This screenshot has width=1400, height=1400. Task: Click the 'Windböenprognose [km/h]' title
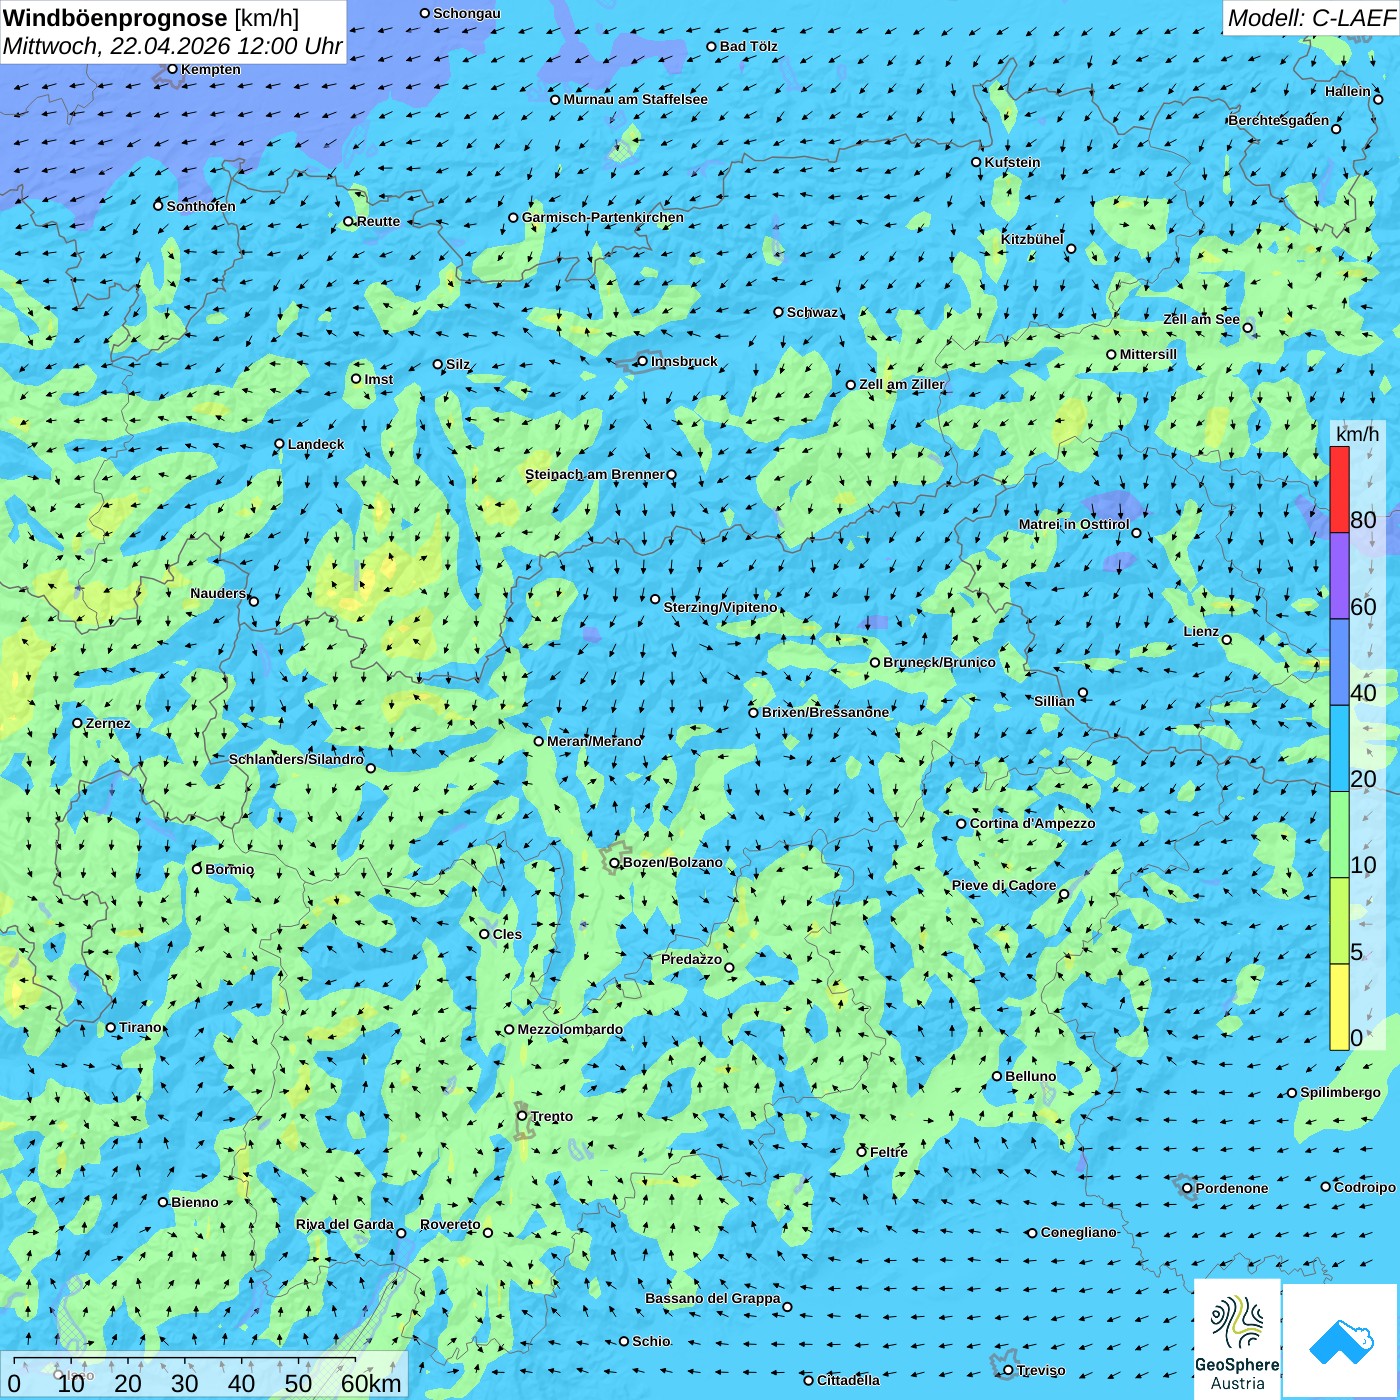151,18
